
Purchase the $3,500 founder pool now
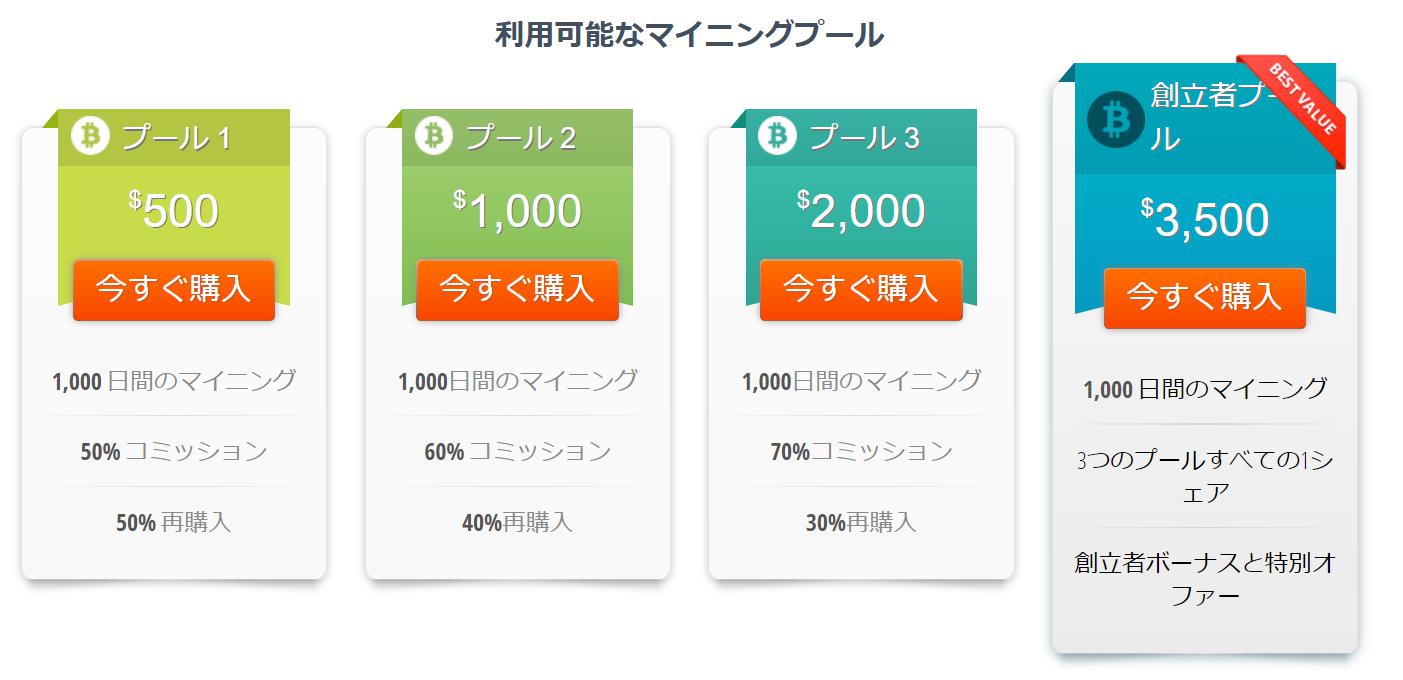pyautogui.click(x=1205, y=298)
